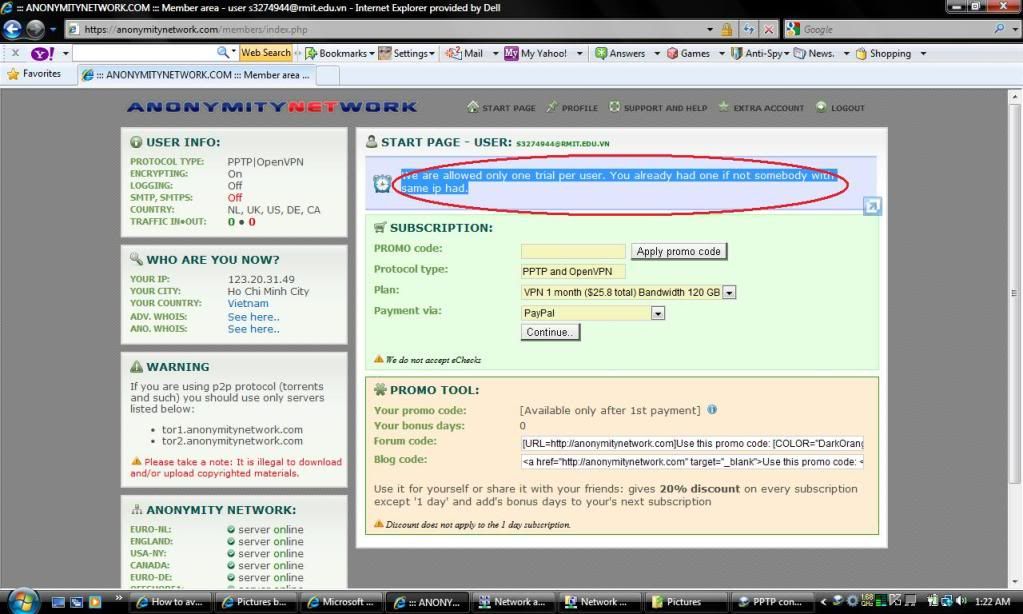Click the Forum code text field

click(692, 443)
